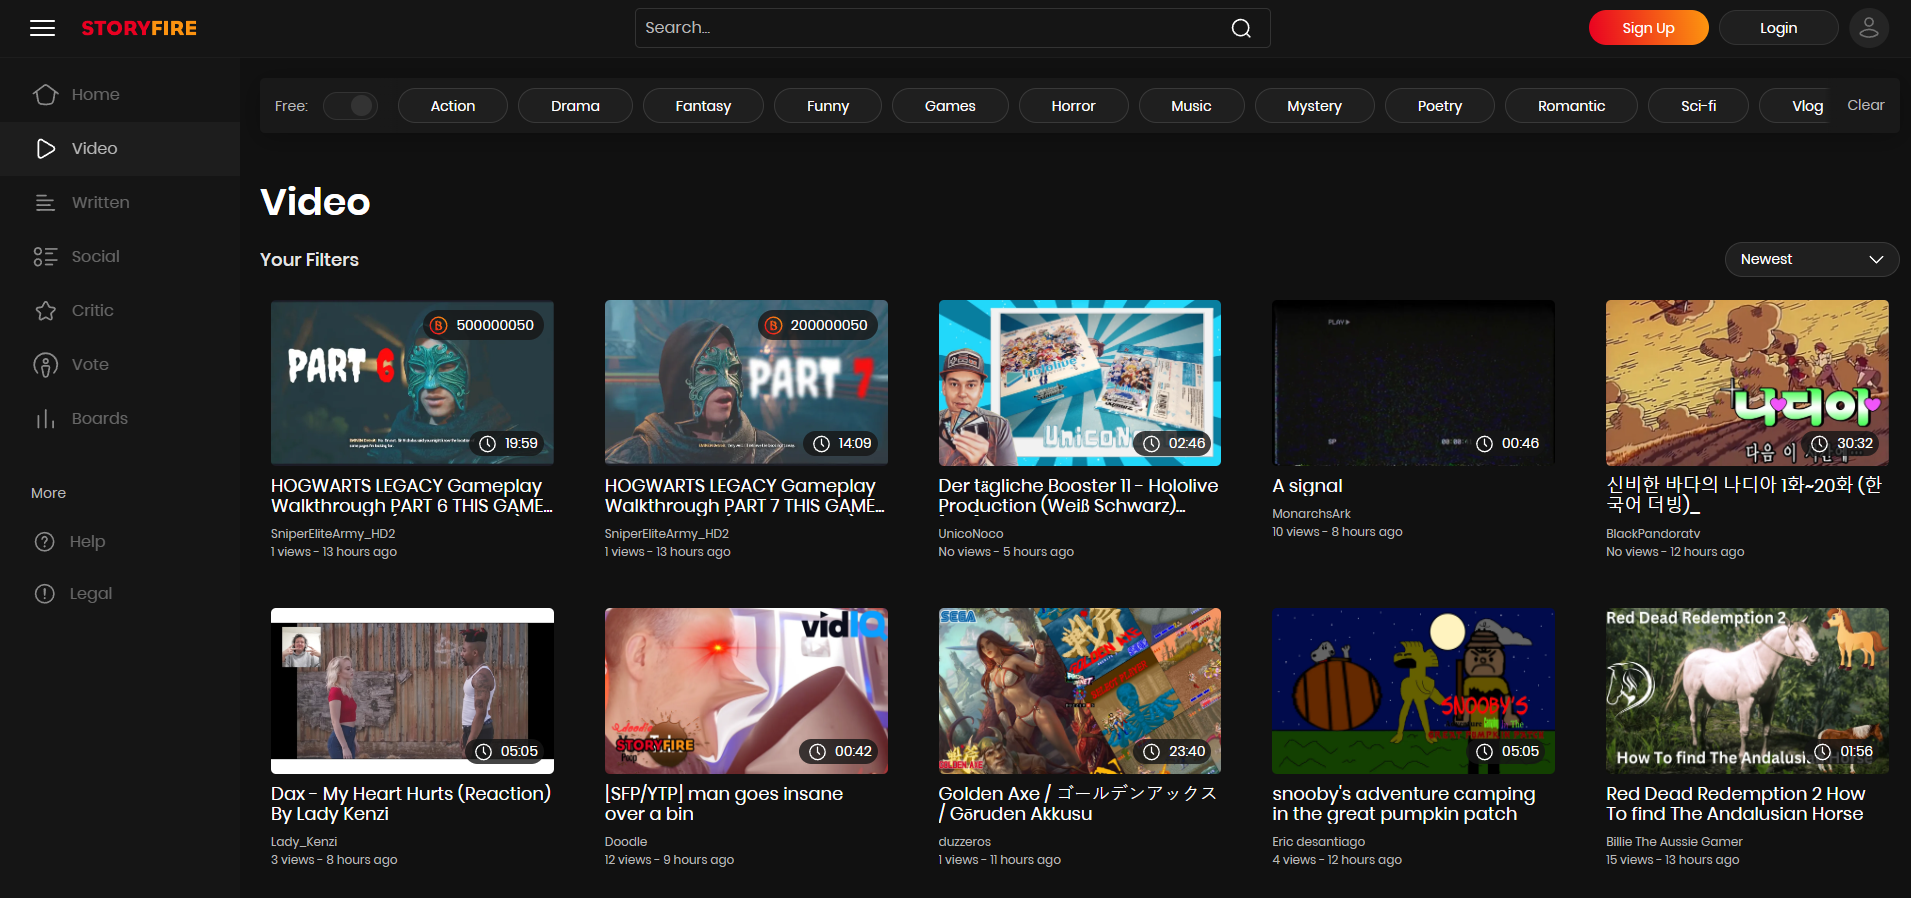Open the Hogwarts Legacy Part 7 thumbnail
This screenshot has width=1911, height=898.
[x=746, y=383]
